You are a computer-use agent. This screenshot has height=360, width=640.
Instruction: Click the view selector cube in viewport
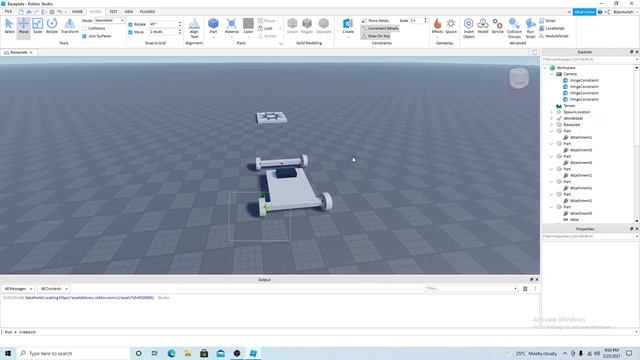(x=519, y=78)
